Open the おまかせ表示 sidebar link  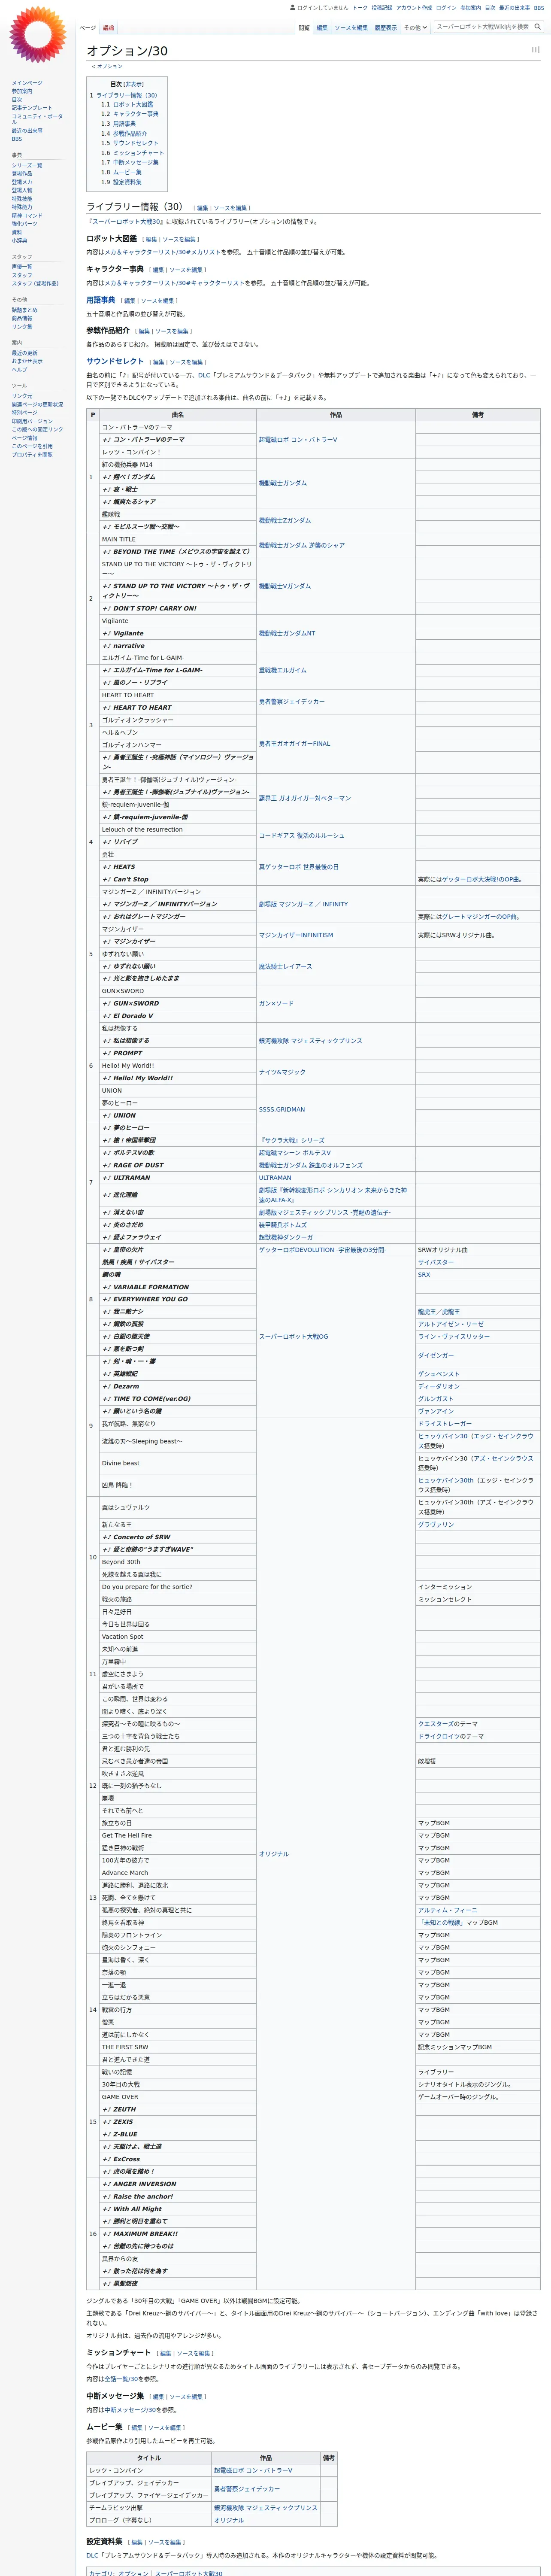point(27,361)
